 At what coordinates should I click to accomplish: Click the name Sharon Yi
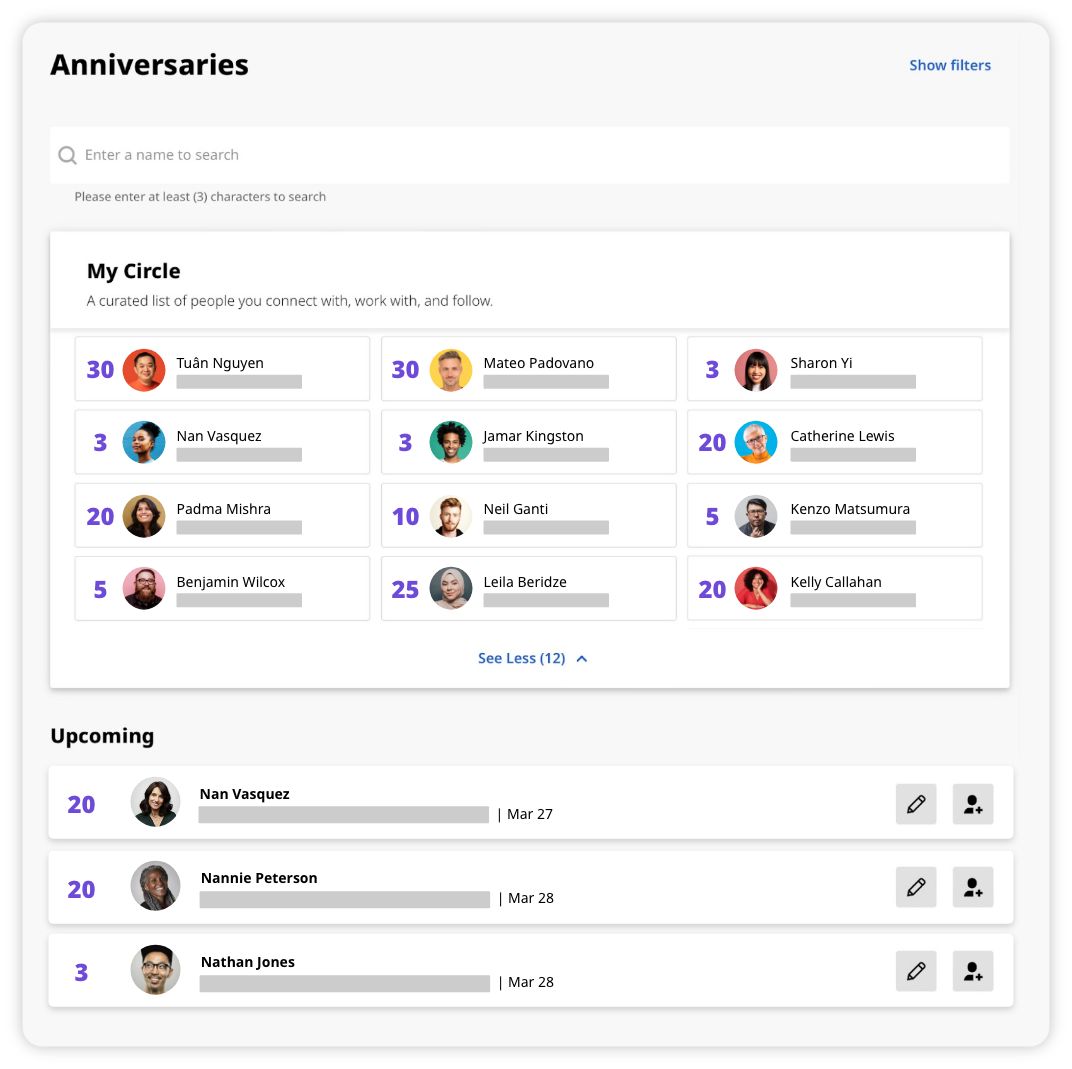(x=821, y=363)
